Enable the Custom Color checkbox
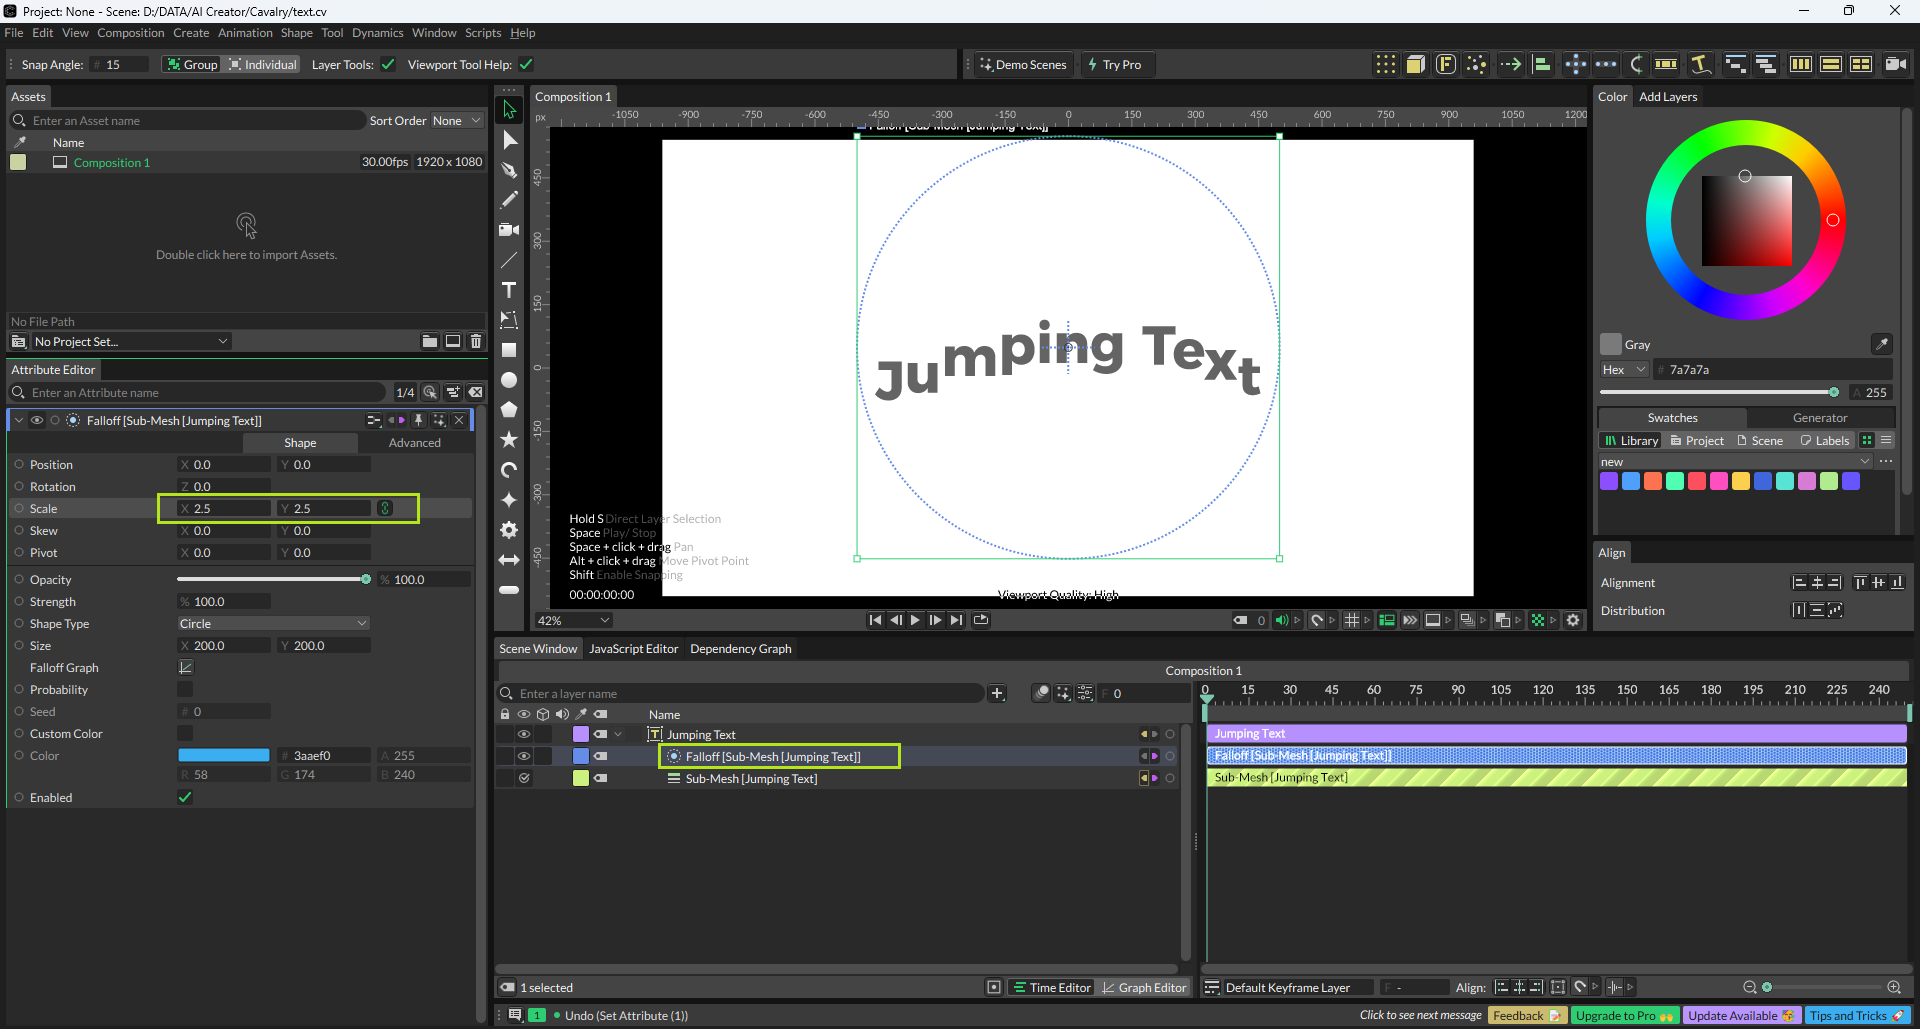Screen dimensions: 1920x1029 click(185, 734)
